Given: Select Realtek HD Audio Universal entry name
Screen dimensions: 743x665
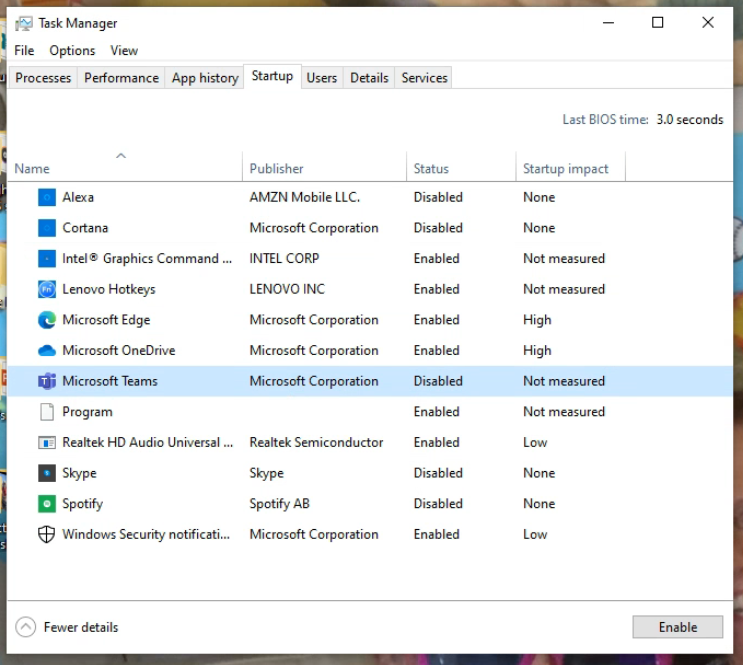Looking at the screenshot, I should click(147, 442).
